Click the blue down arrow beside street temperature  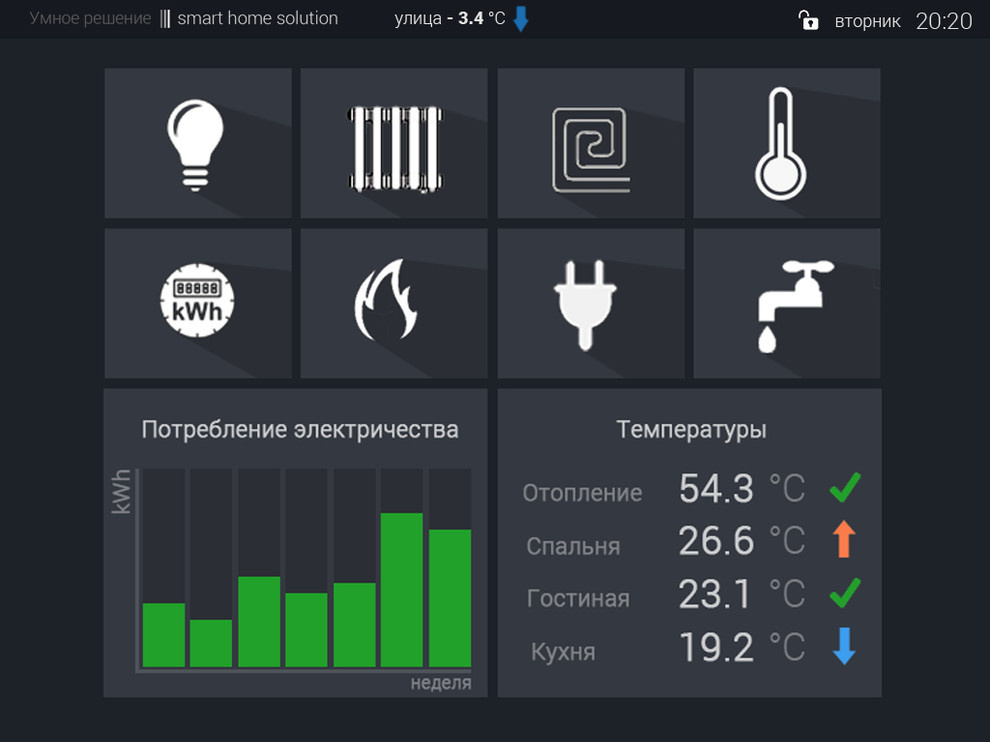tap(521, 19)
